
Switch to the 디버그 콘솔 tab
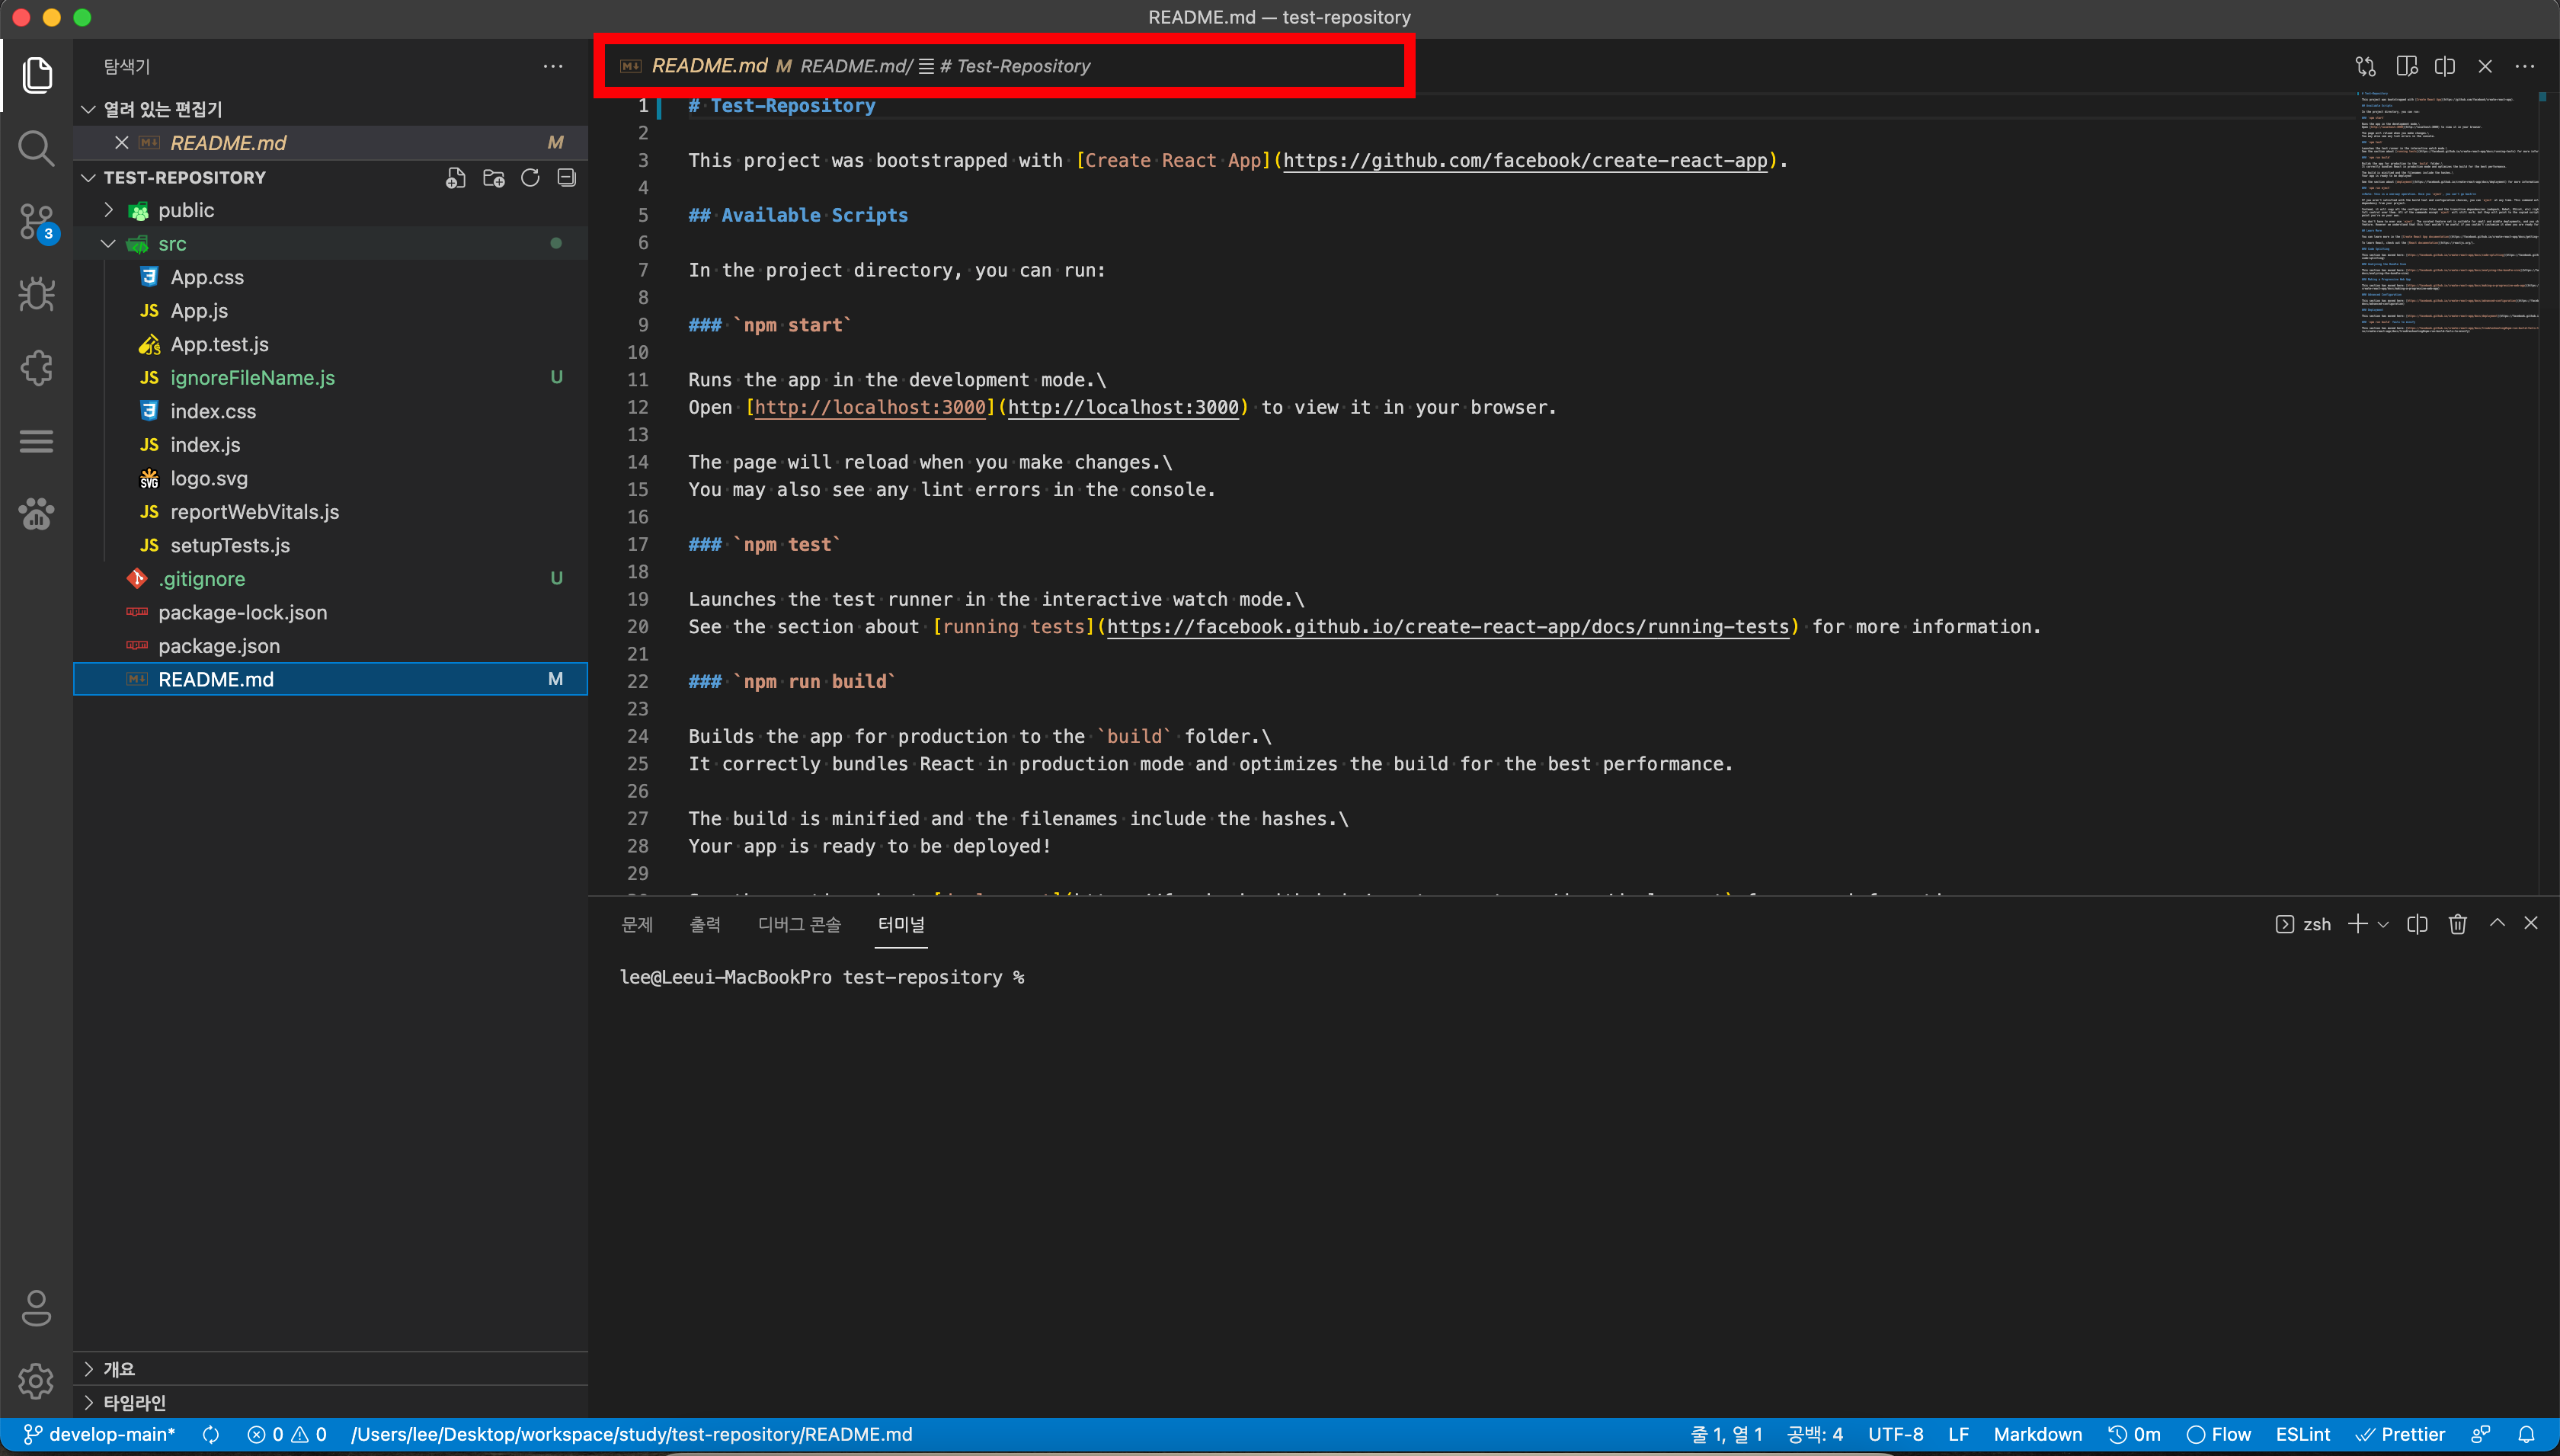coord(799,924)
